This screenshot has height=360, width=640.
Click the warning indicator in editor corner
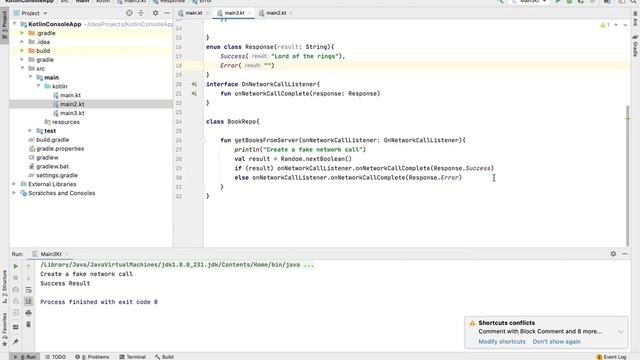605,25
